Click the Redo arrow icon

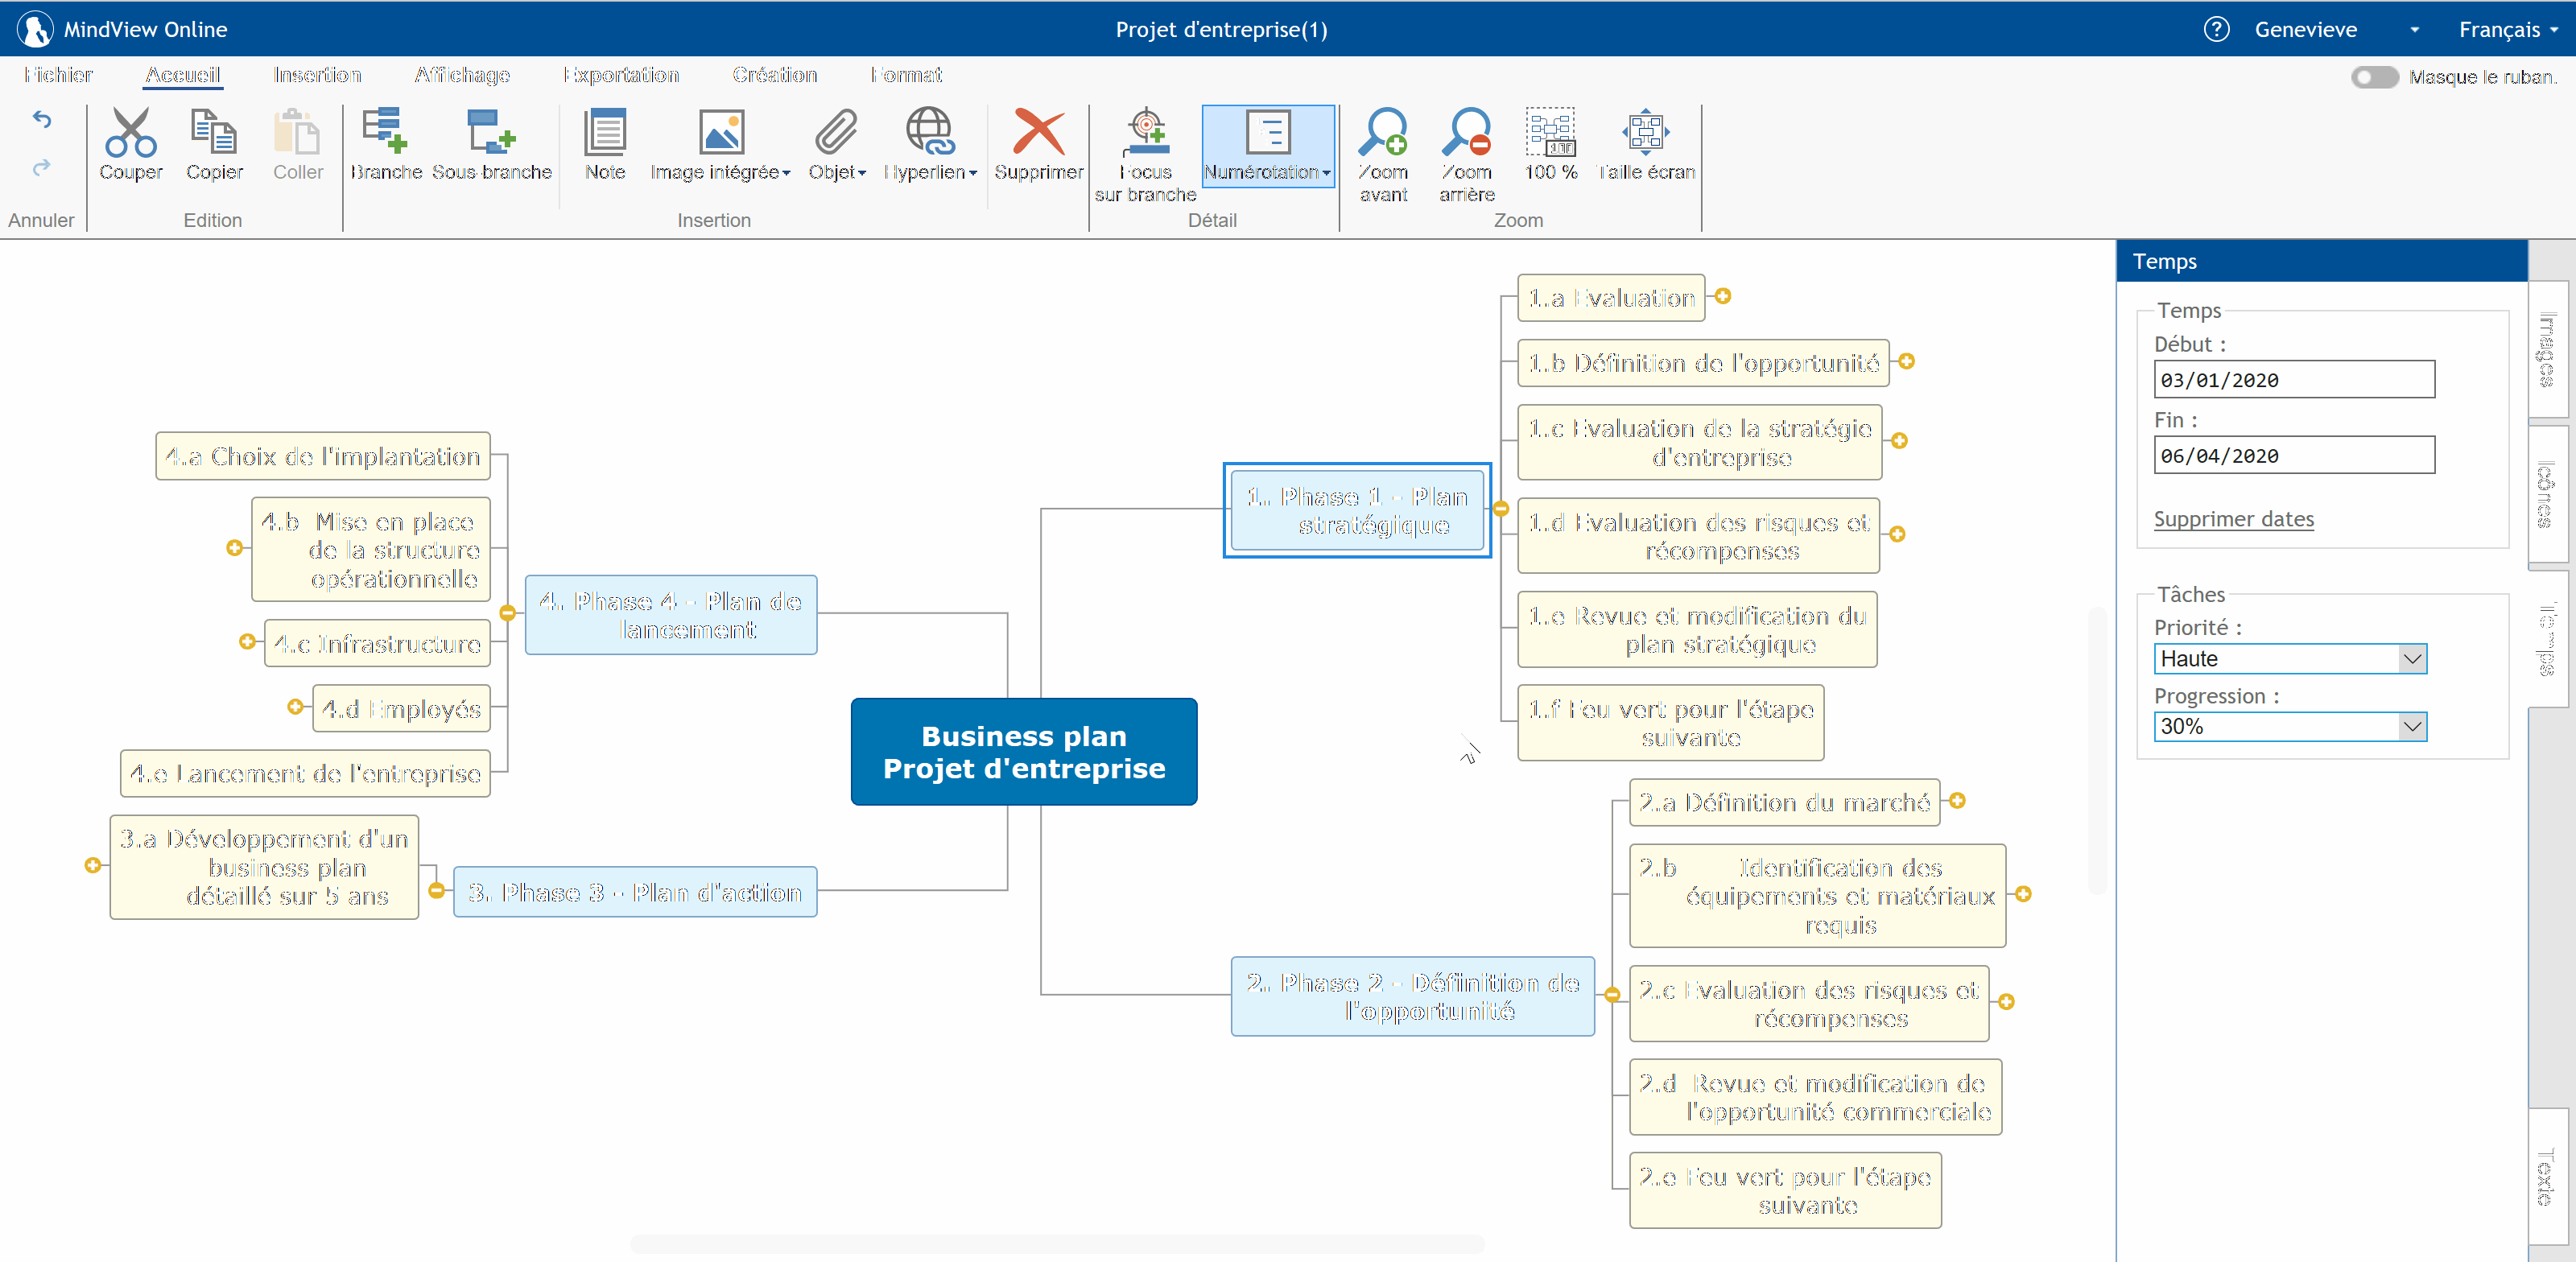41,167
